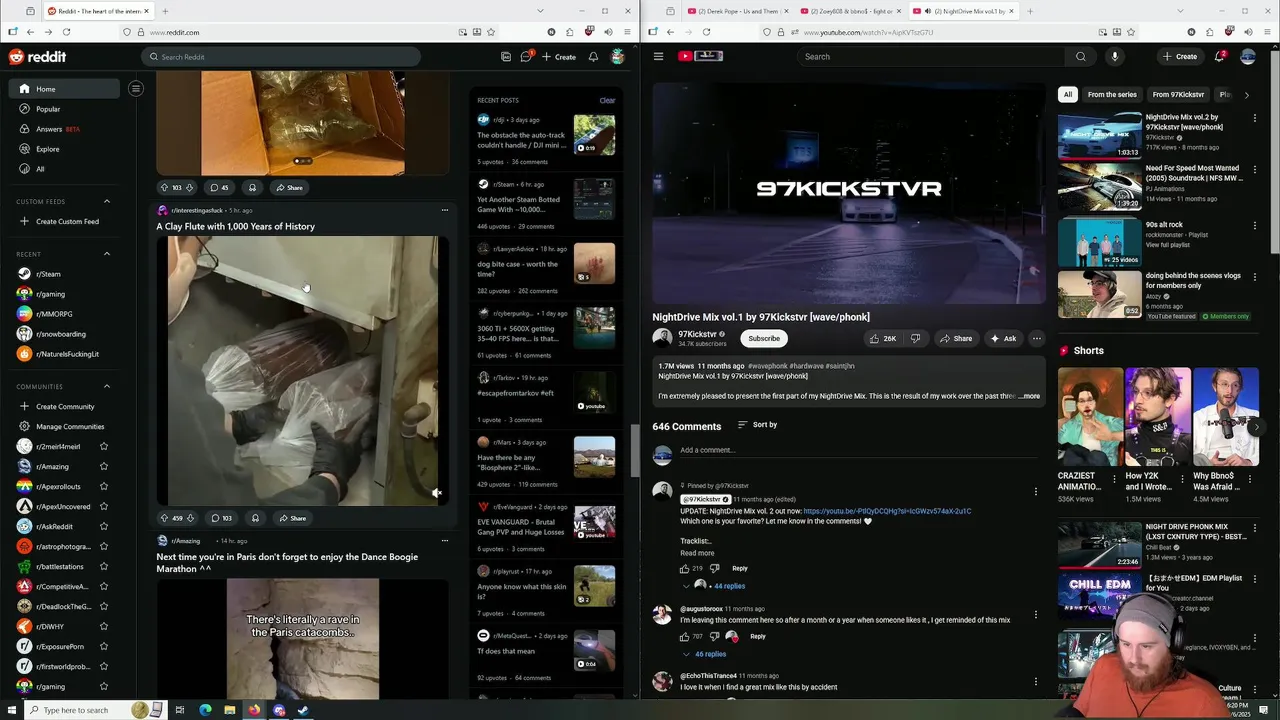Open comments on Clay Flute post (103)
The width and height of the screenshot is (1280, 720).
click(221, 518)
